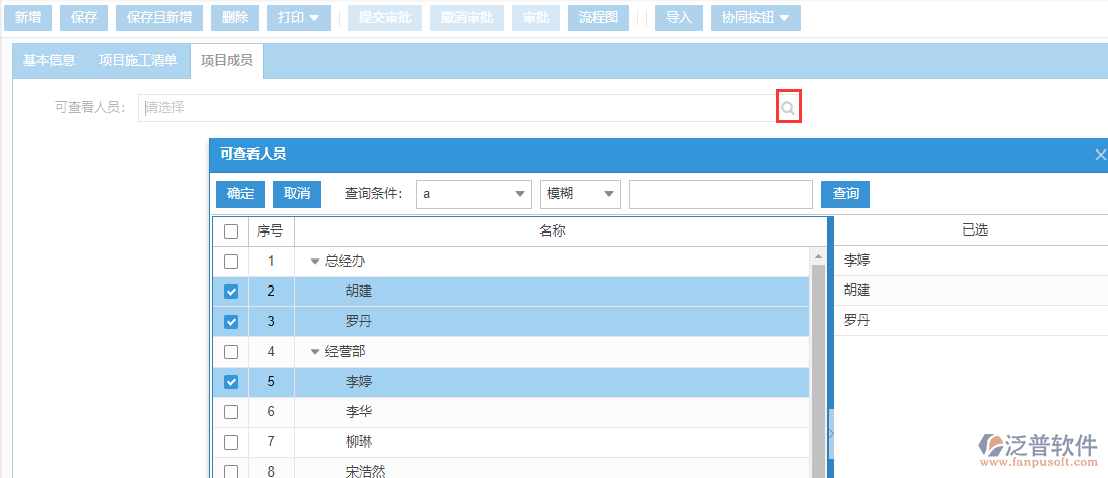Image resolution: width=1108 pixels, height=478 pixels.
Task: Open the 模糊 match type dropdown
Action: point(580,194)
